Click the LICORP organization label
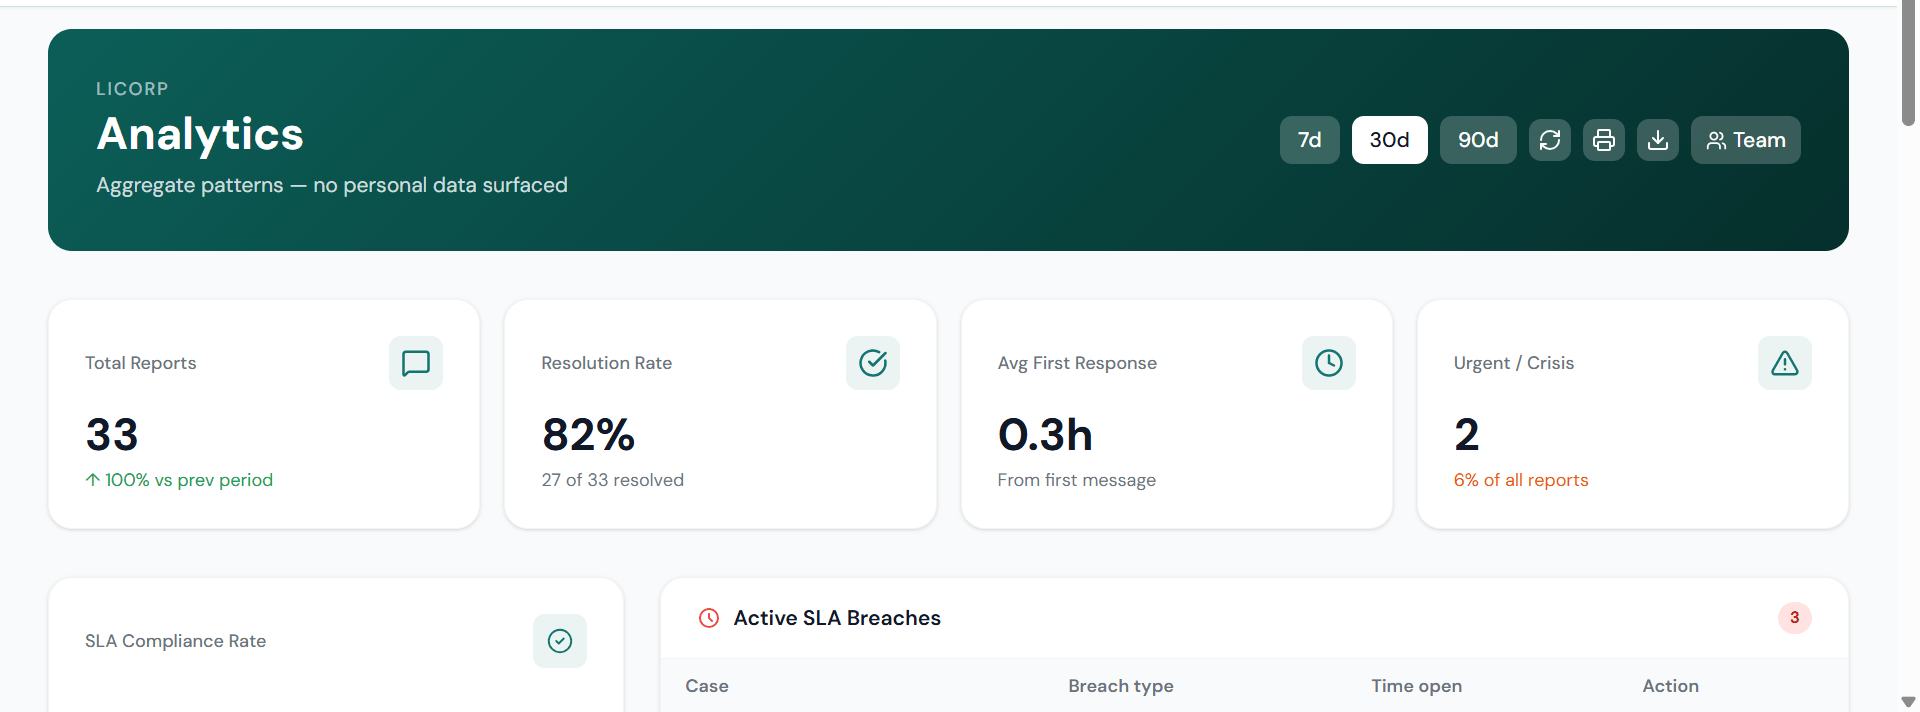 [132, 89]
